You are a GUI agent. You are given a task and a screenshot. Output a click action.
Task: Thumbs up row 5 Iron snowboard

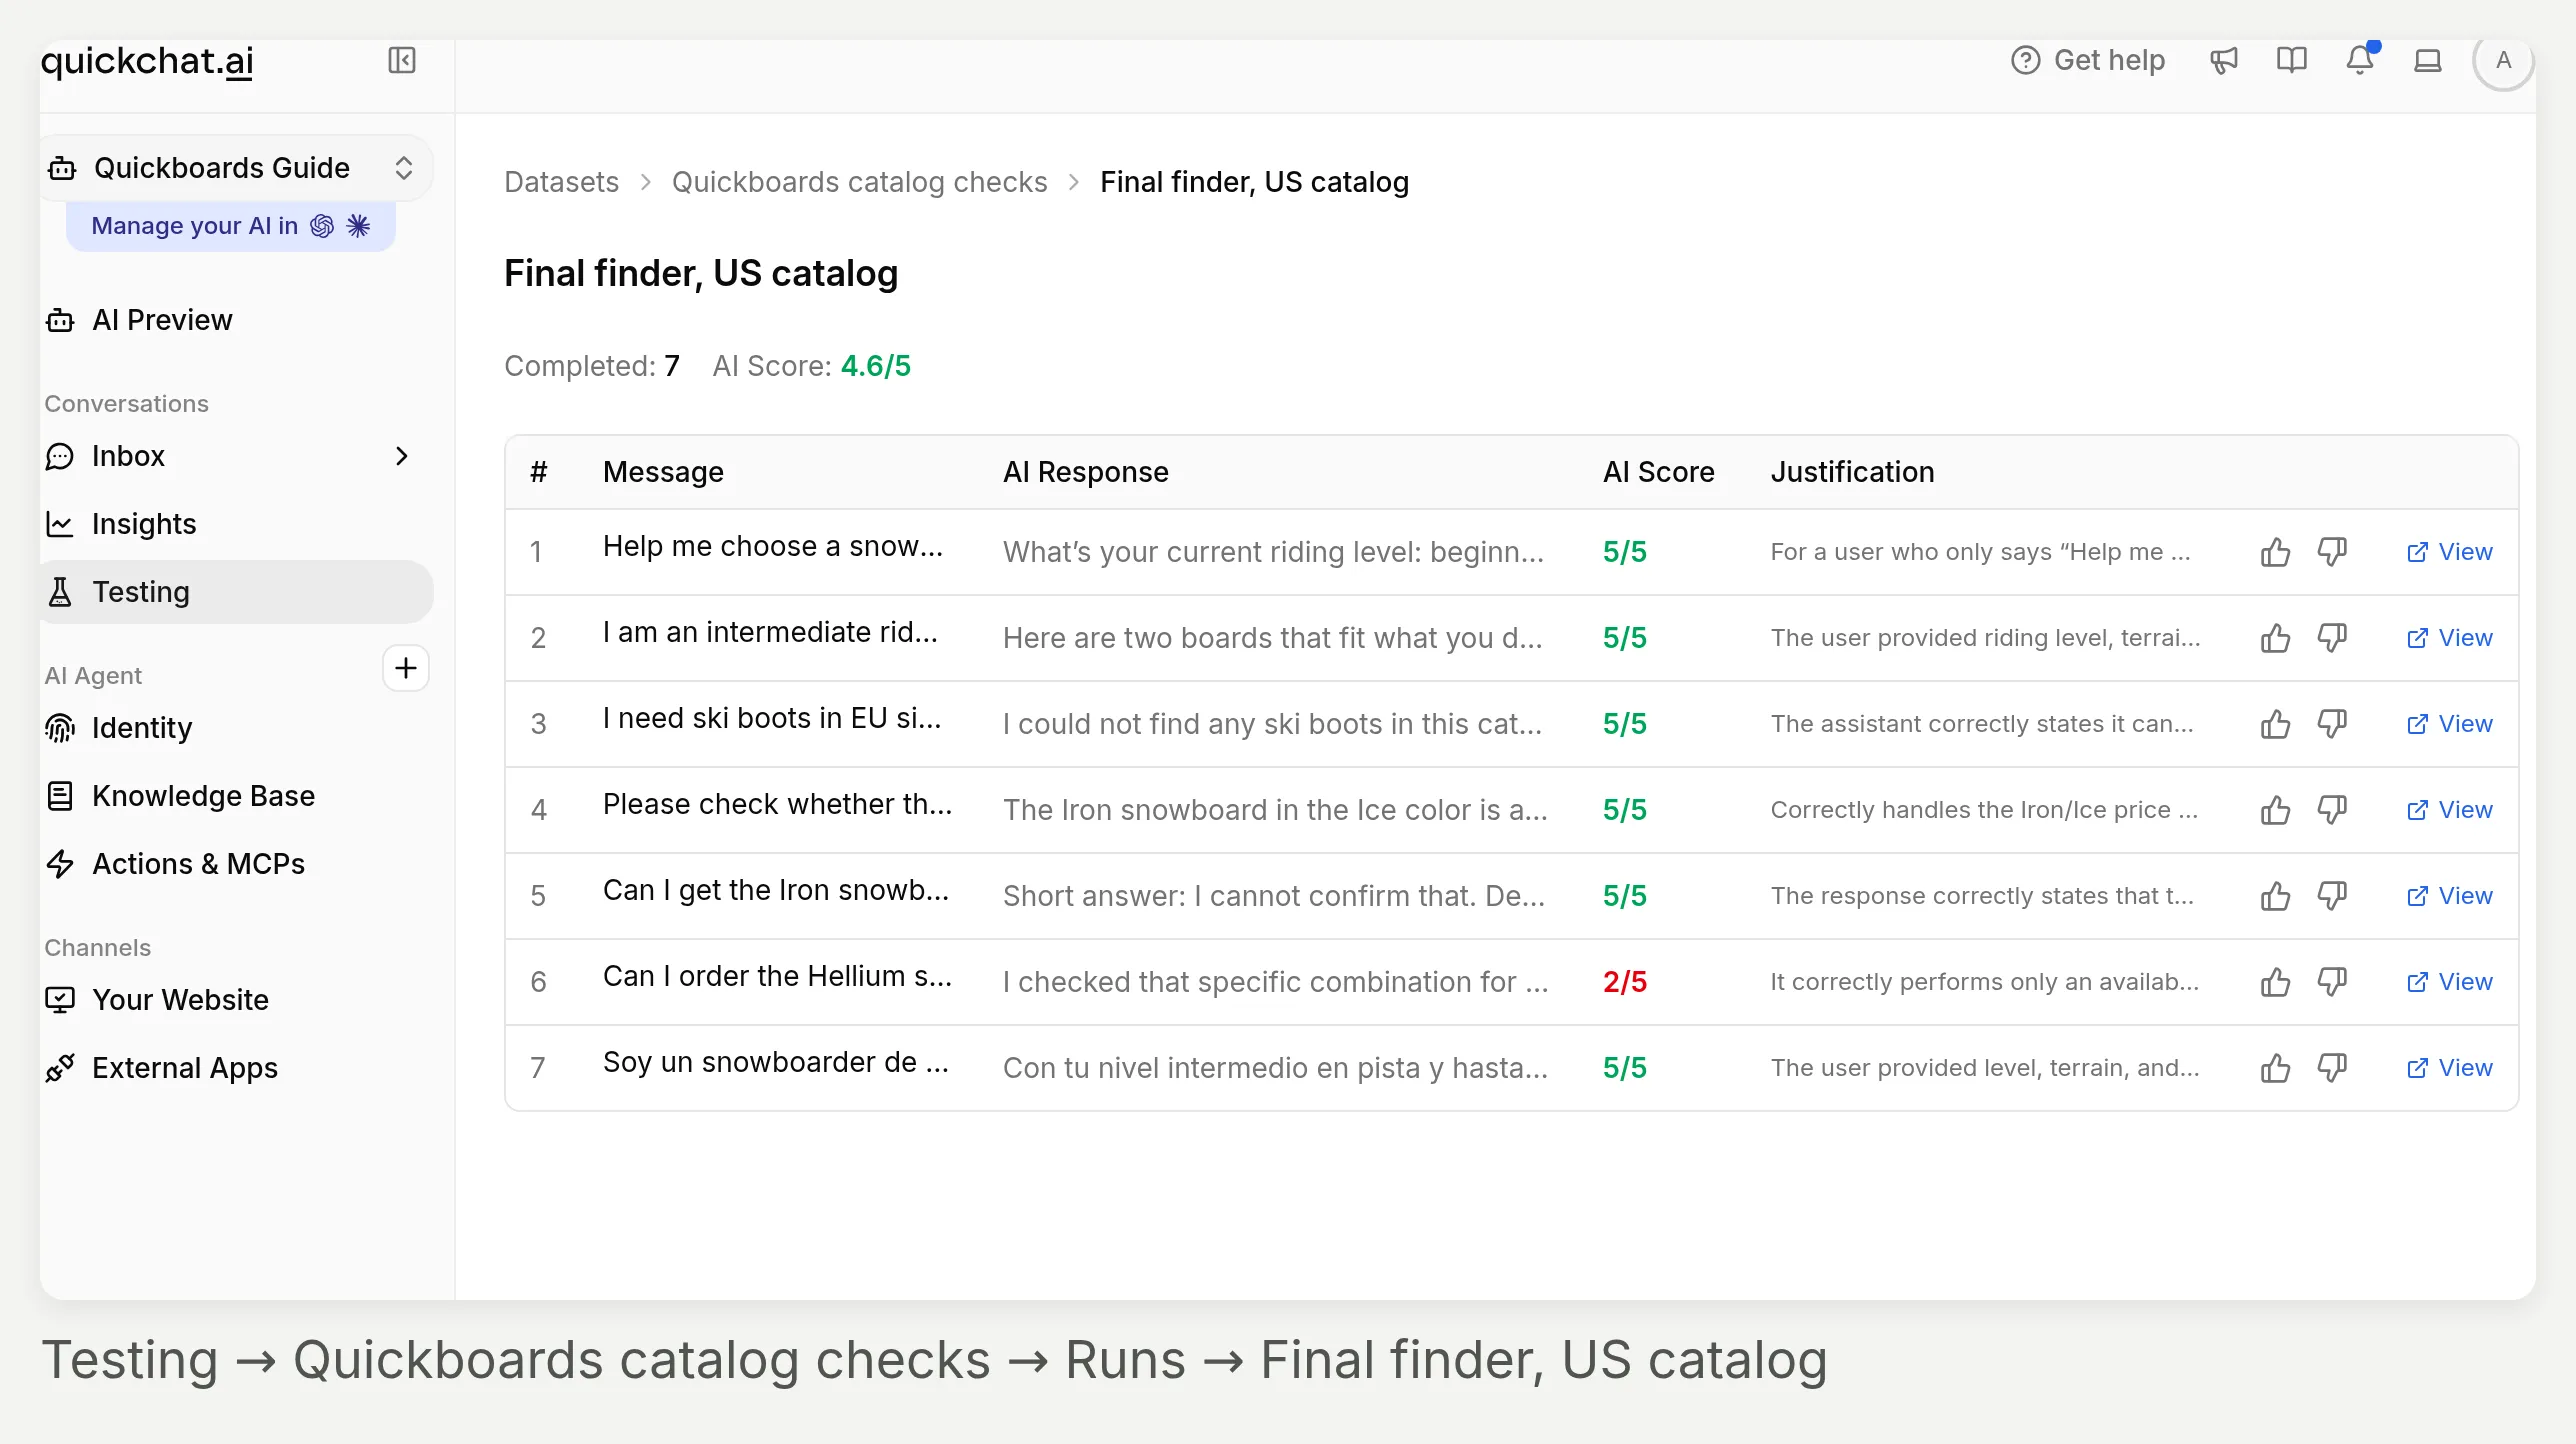[2275, 896]
